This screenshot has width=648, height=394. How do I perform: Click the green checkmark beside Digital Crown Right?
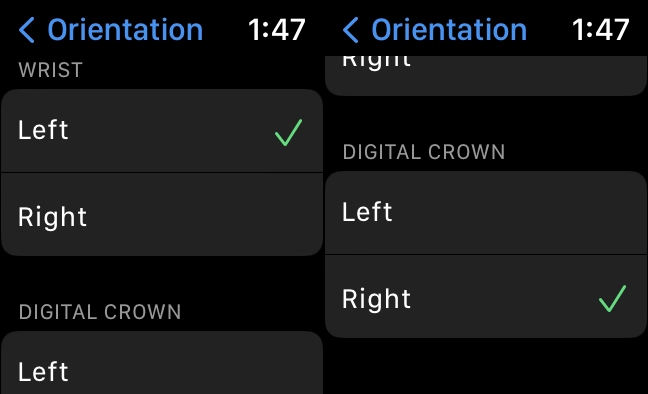[612, 298]
